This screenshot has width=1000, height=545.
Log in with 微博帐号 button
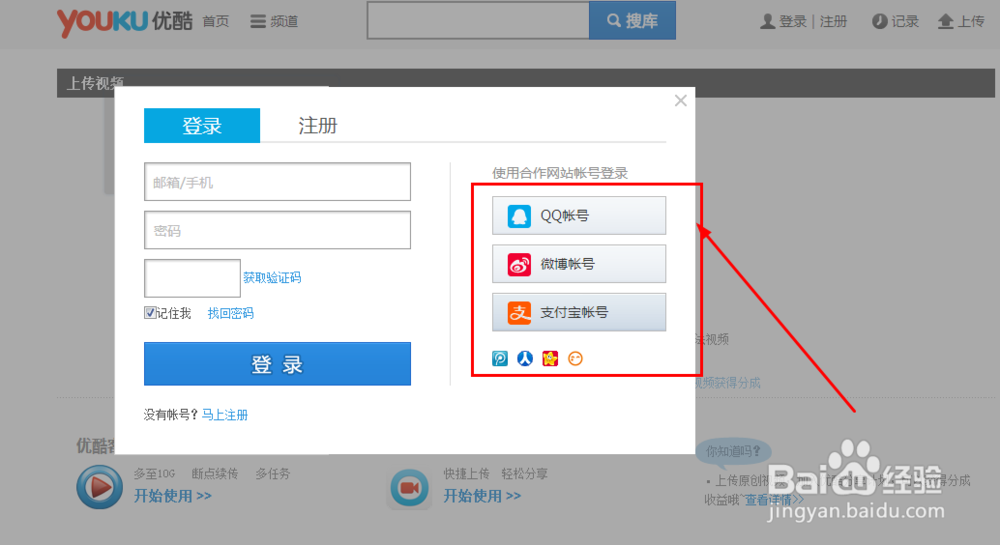tap(579, 264)
